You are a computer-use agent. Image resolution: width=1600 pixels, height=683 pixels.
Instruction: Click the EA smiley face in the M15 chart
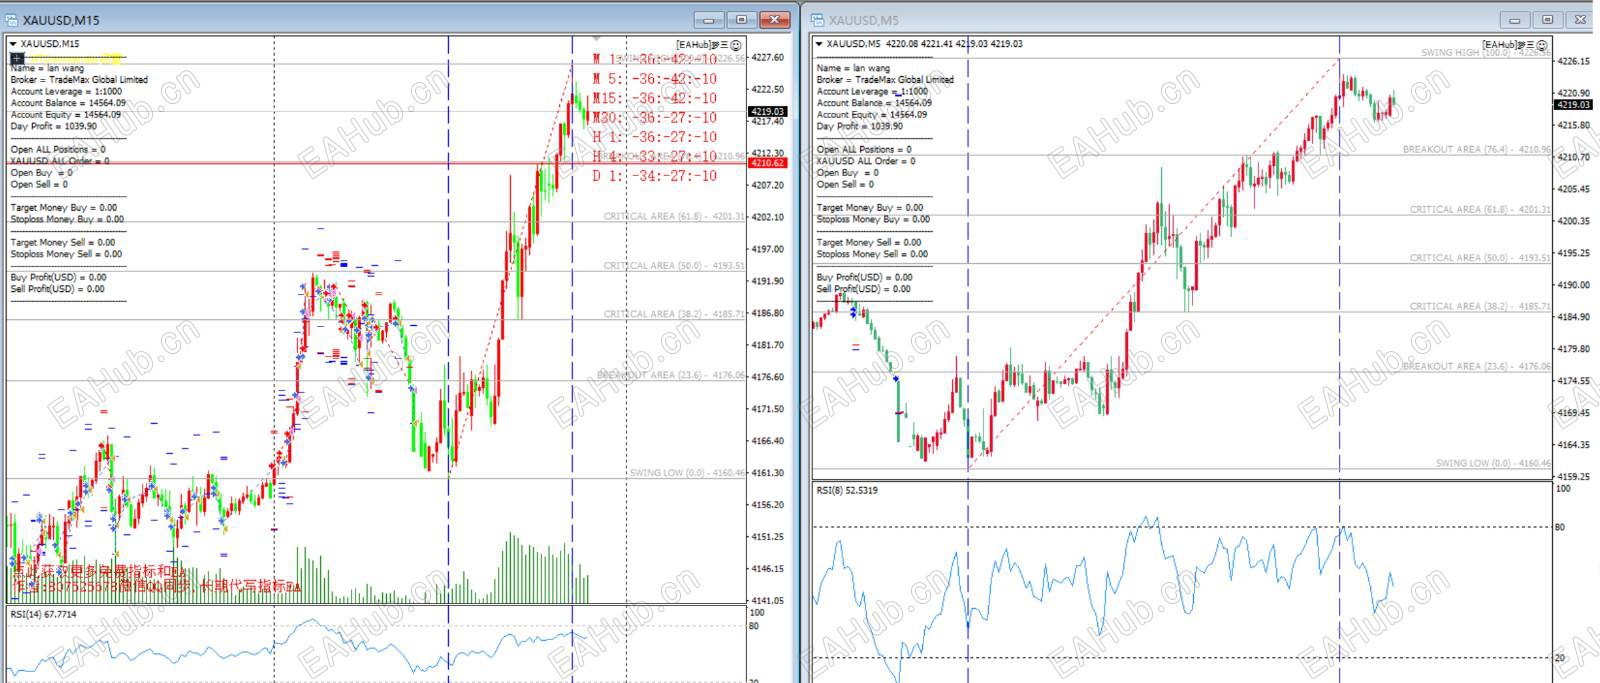point(736,45)
